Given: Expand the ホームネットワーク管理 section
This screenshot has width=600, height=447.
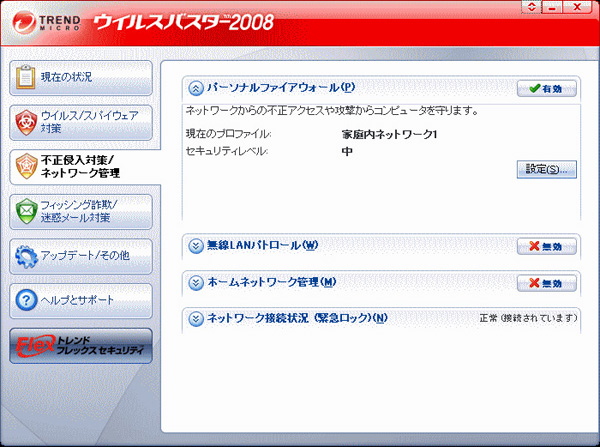Looking at the screenshot, I should [x=196, y=283].
